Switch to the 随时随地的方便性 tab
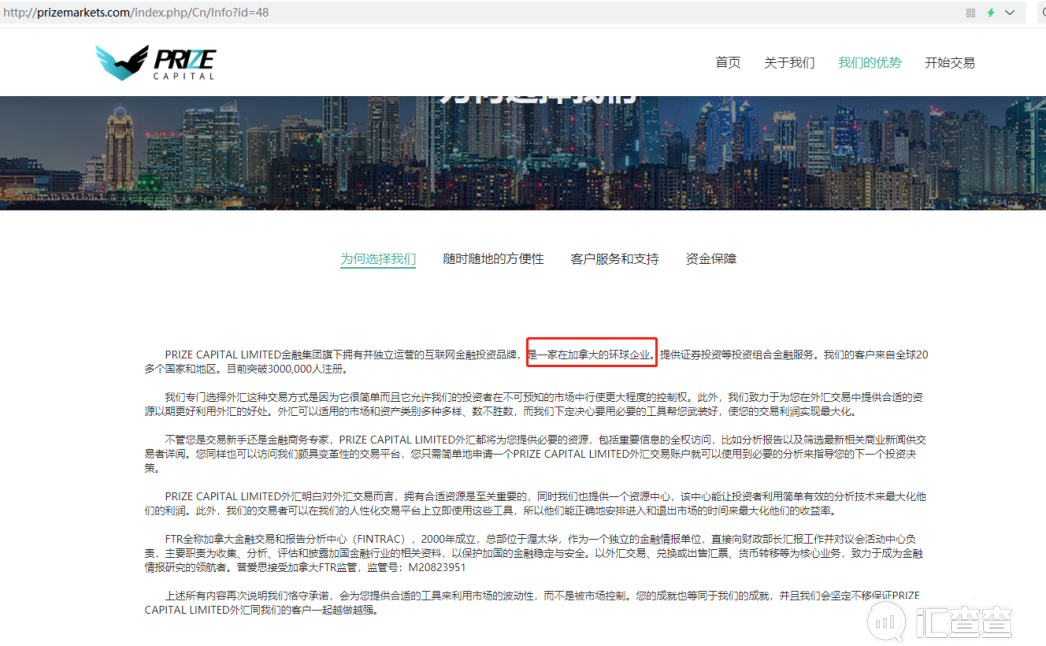This screenshot has height=646, width=1046. pyautogui.click(x=494, y=259)
